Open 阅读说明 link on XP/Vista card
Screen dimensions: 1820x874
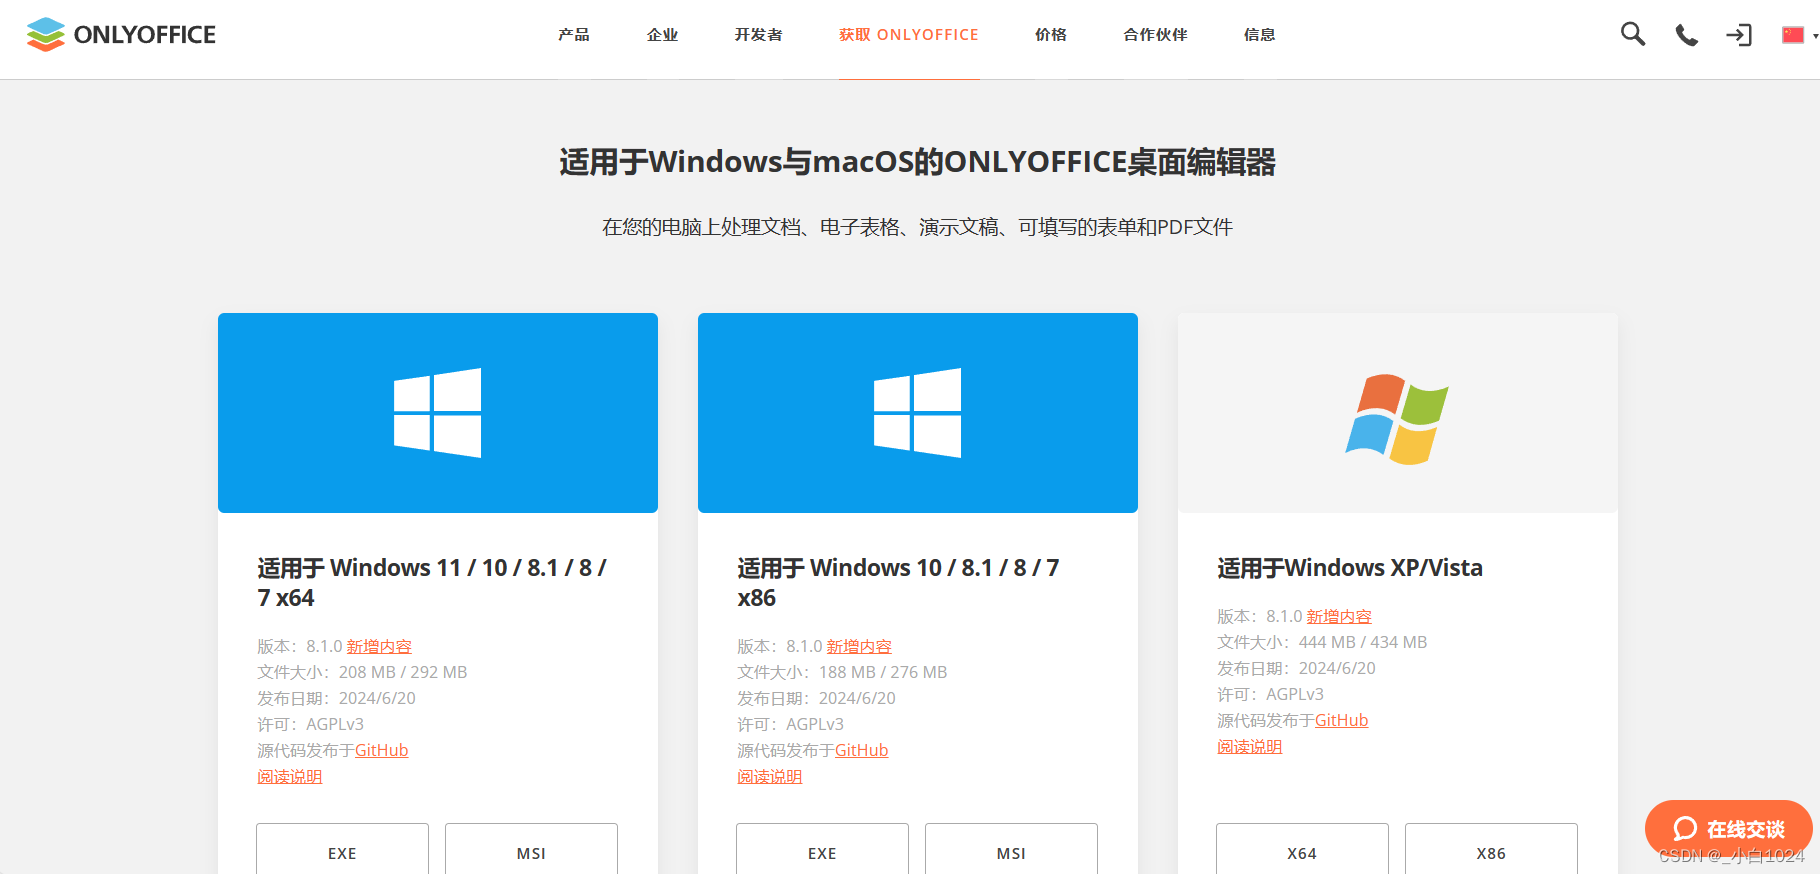(1250, 747)
